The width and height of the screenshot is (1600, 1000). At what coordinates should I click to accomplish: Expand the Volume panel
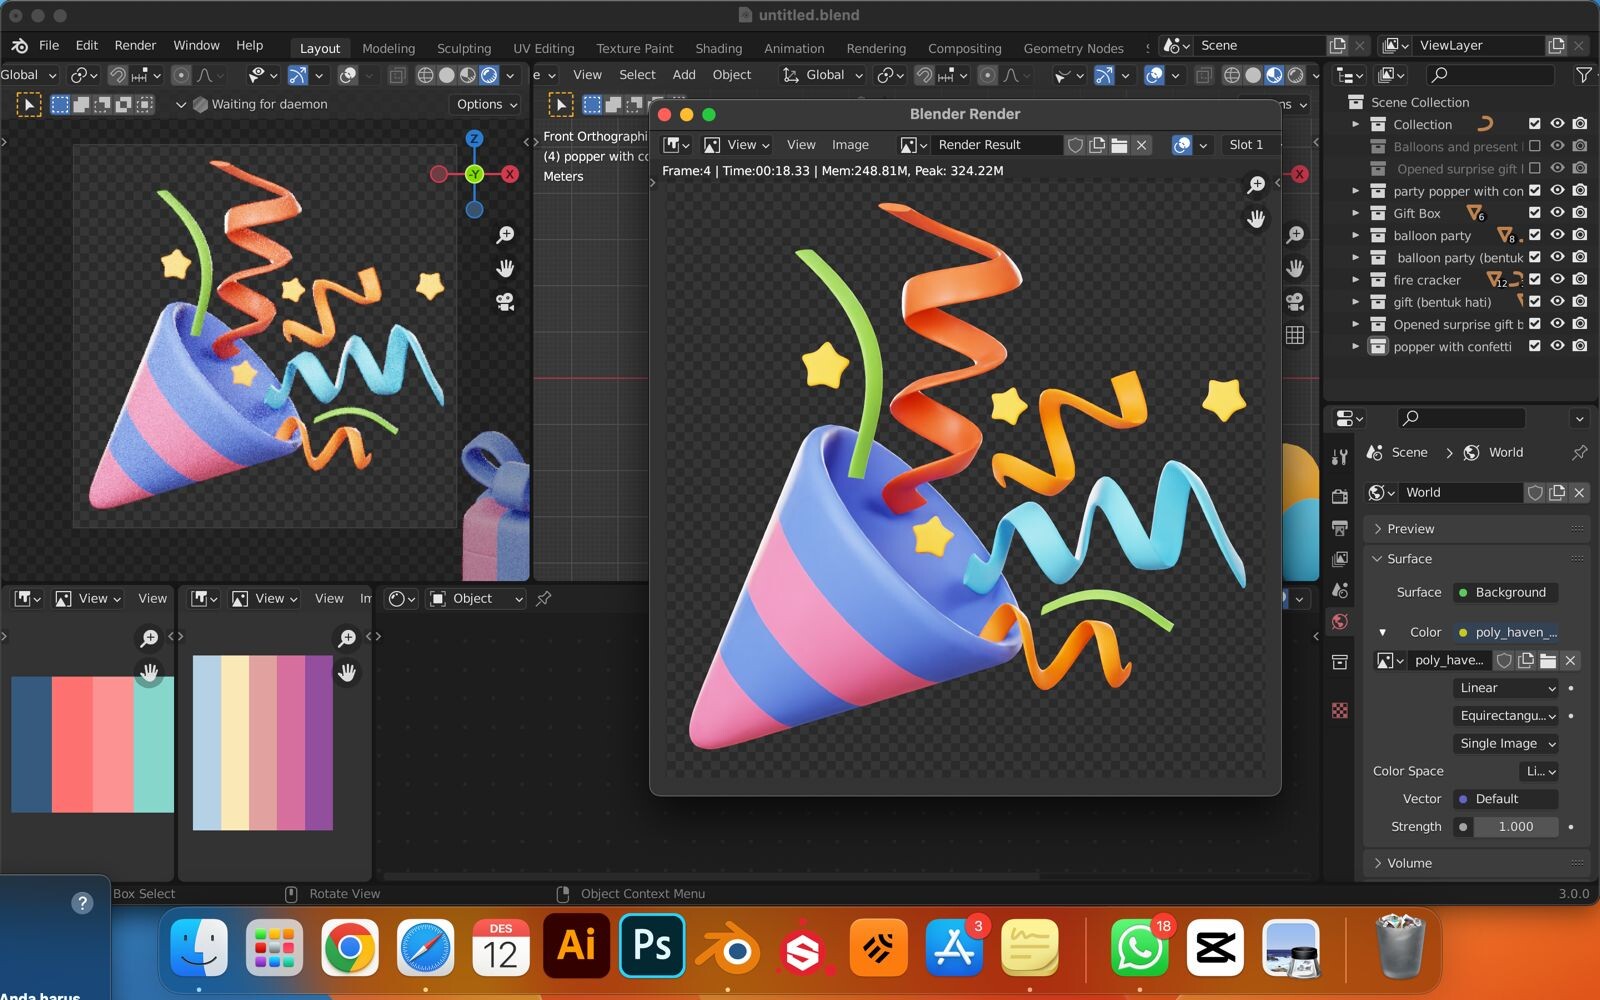click(x=1409, y=863)
